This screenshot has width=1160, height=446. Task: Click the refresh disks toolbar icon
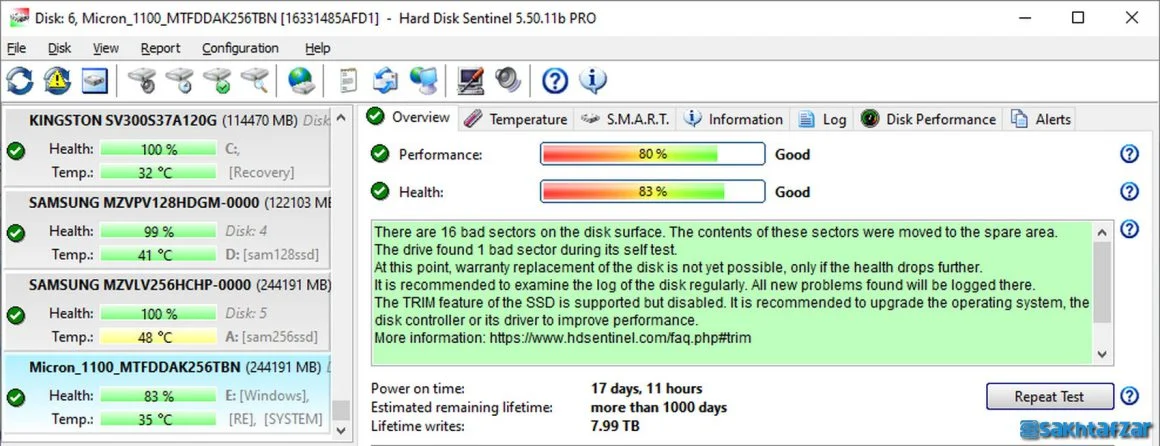20,80
